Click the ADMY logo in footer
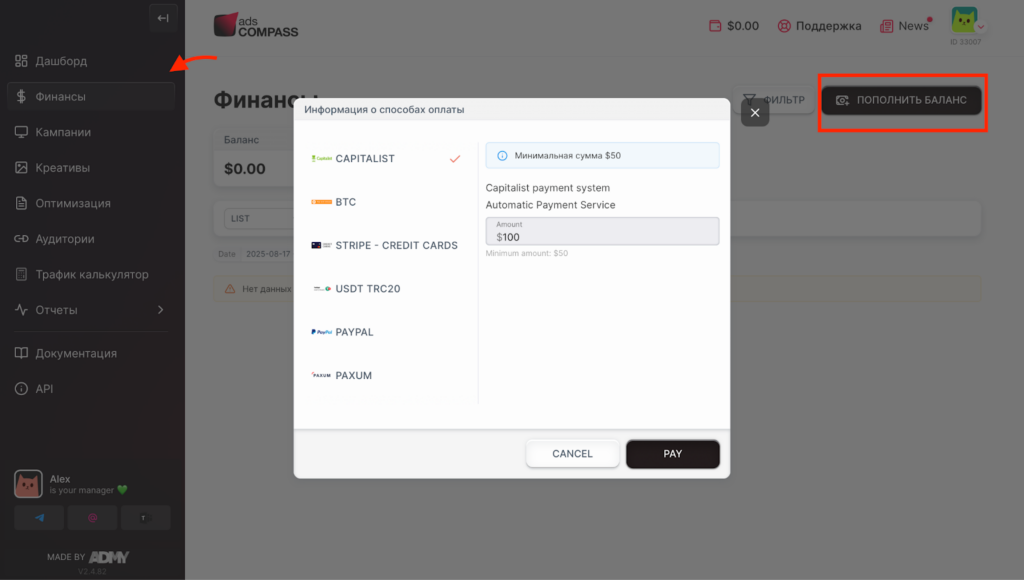This screenshot has width=1024, height=580. click(x=109, y=557)
